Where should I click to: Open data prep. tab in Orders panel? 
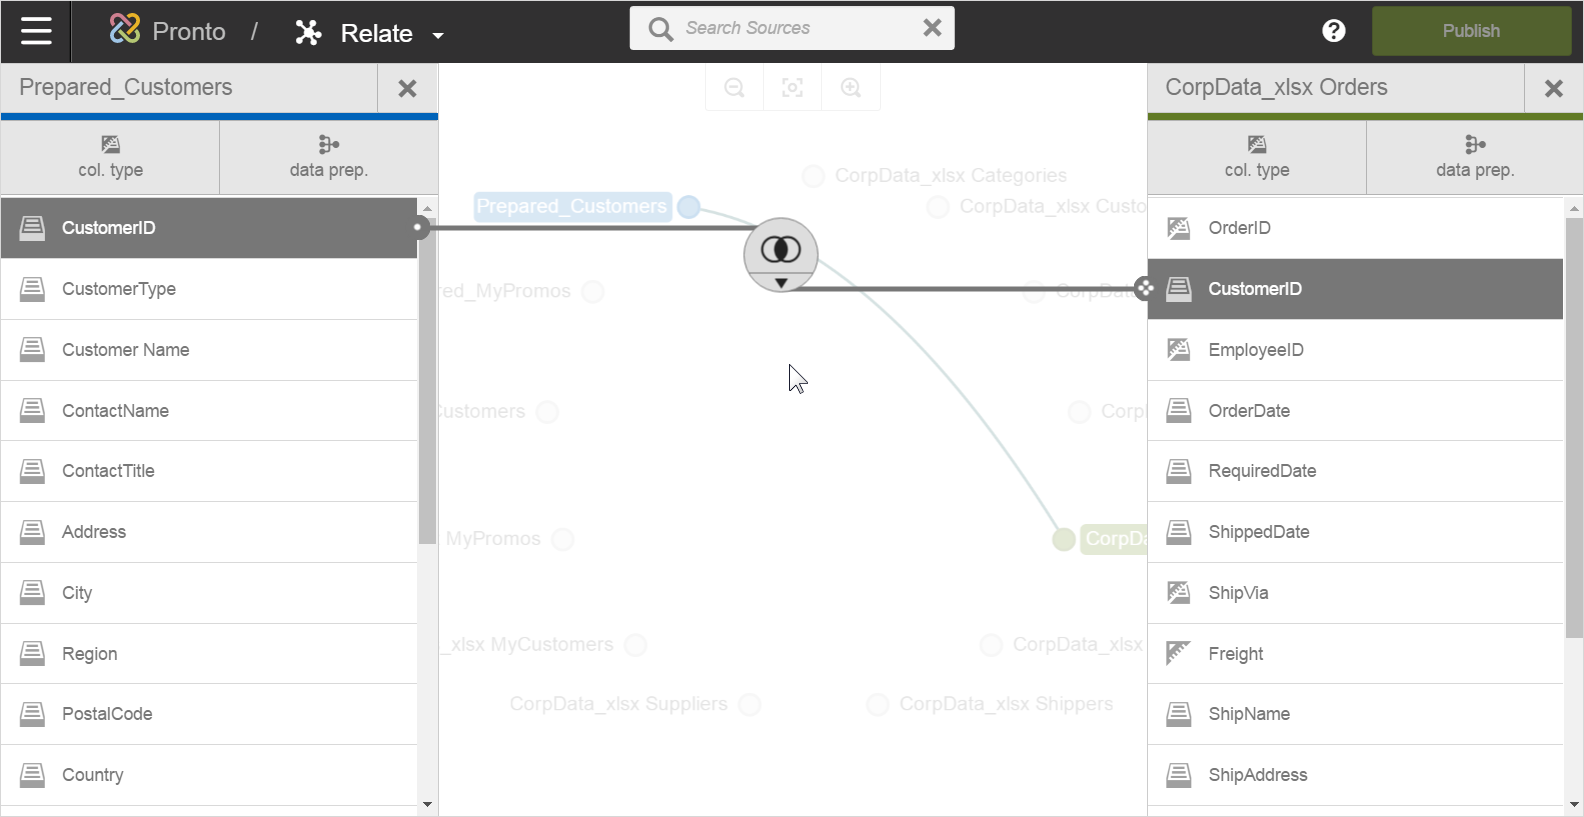click(x=1474, y=157)
